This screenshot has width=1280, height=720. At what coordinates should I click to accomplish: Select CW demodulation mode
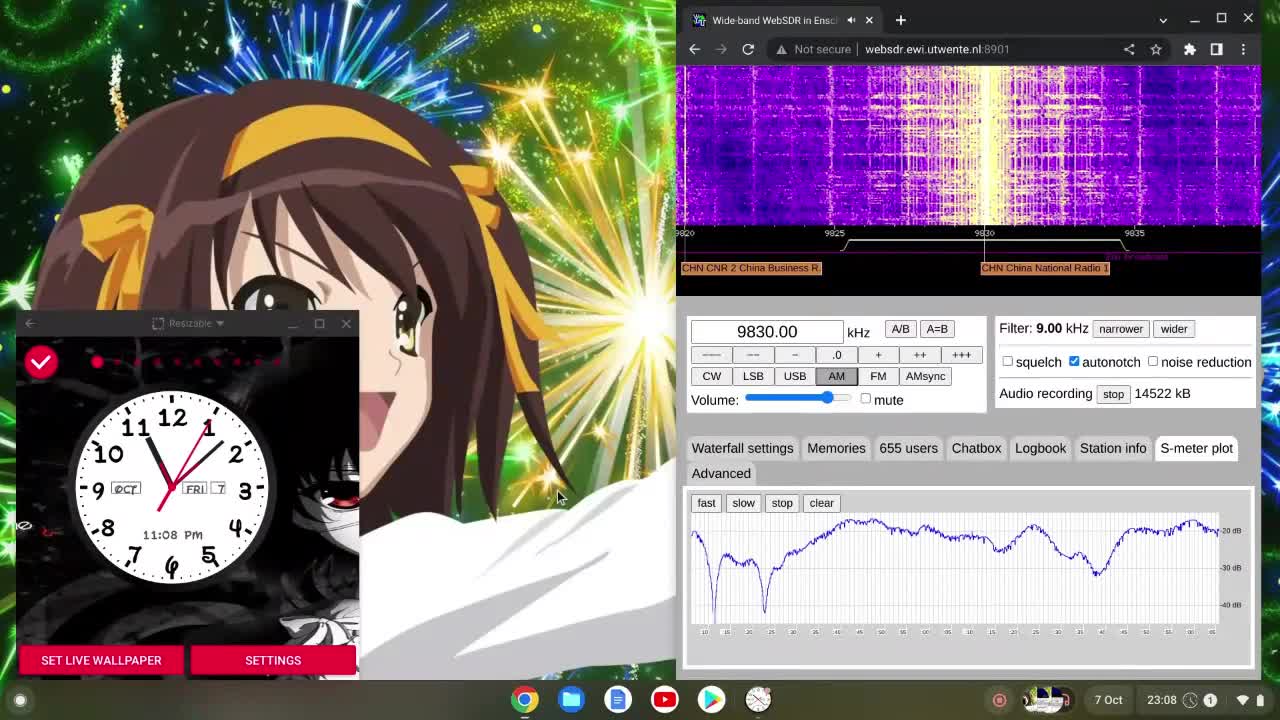coord(711,376)
